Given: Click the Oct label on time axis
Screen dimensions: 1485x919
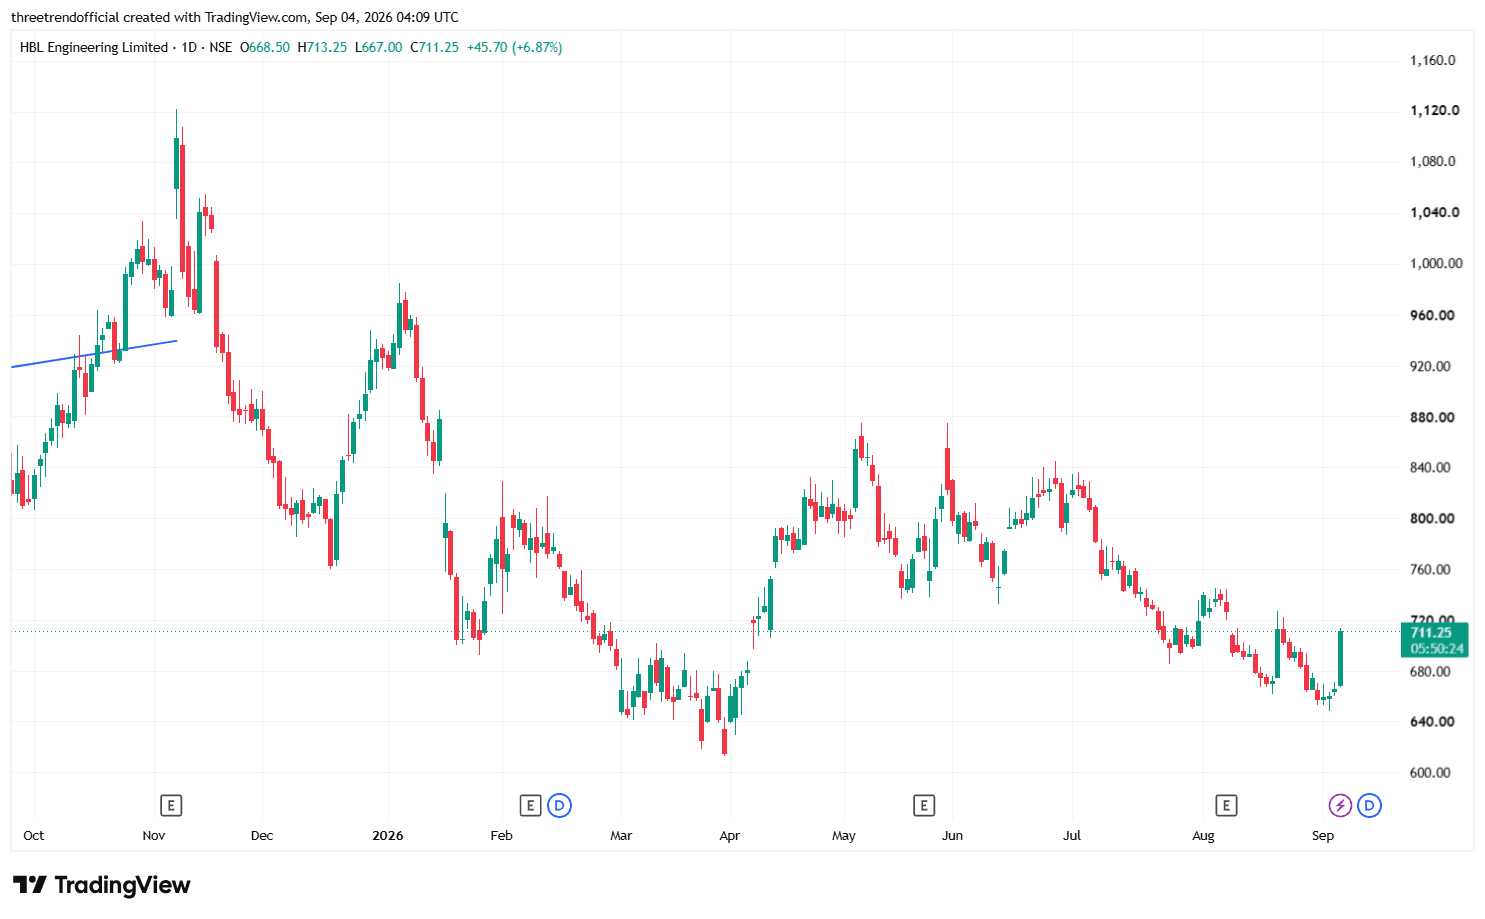Looking at the screenshot, I should click(34, 835).
